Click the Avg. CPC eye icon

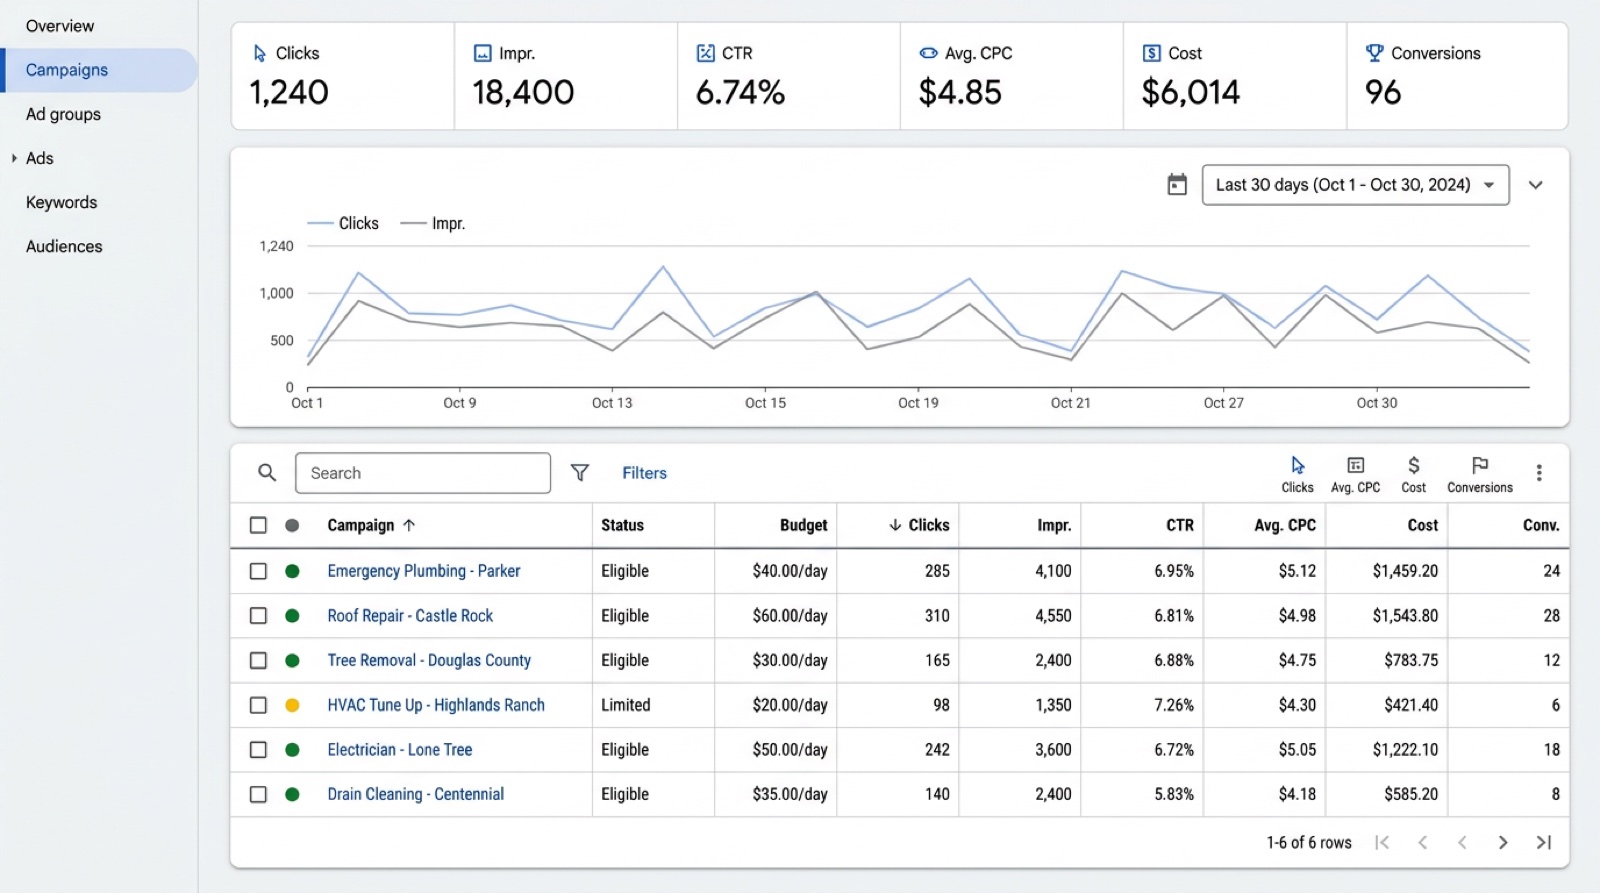[x=928, y=53]
